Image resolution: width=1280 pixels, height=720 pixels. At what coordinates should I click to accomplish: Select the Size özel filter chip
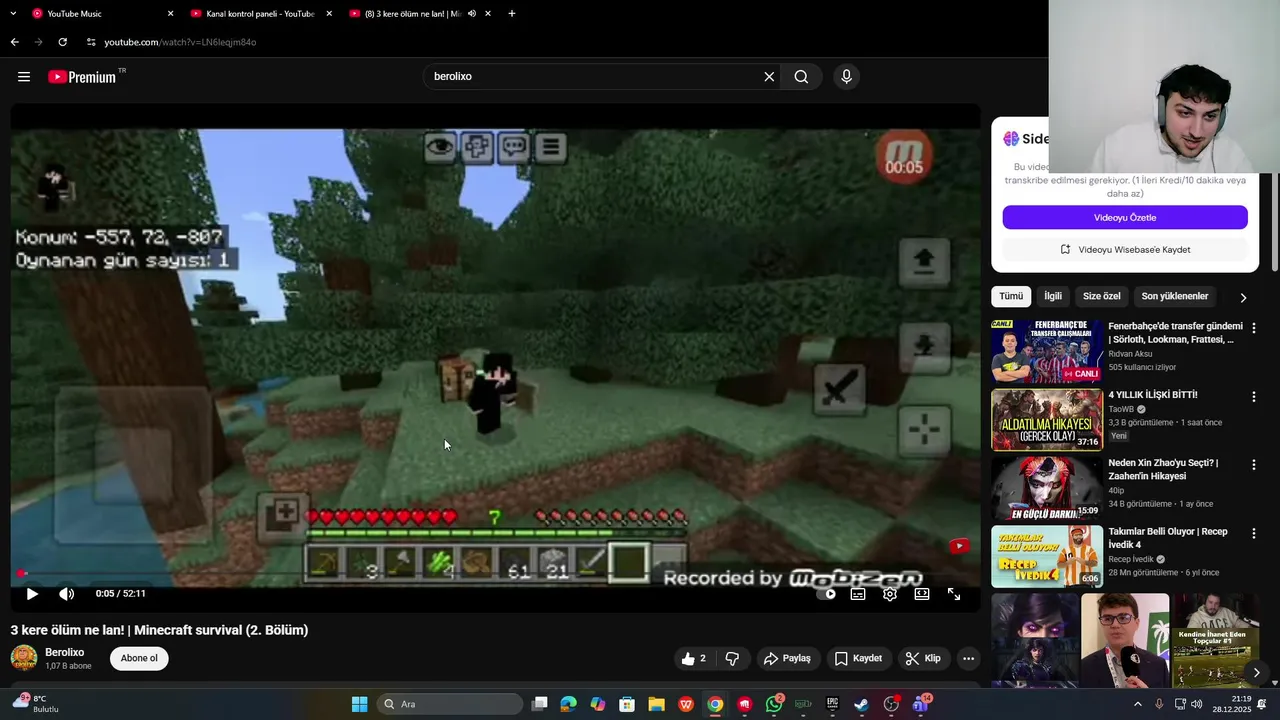(1102, 296)
